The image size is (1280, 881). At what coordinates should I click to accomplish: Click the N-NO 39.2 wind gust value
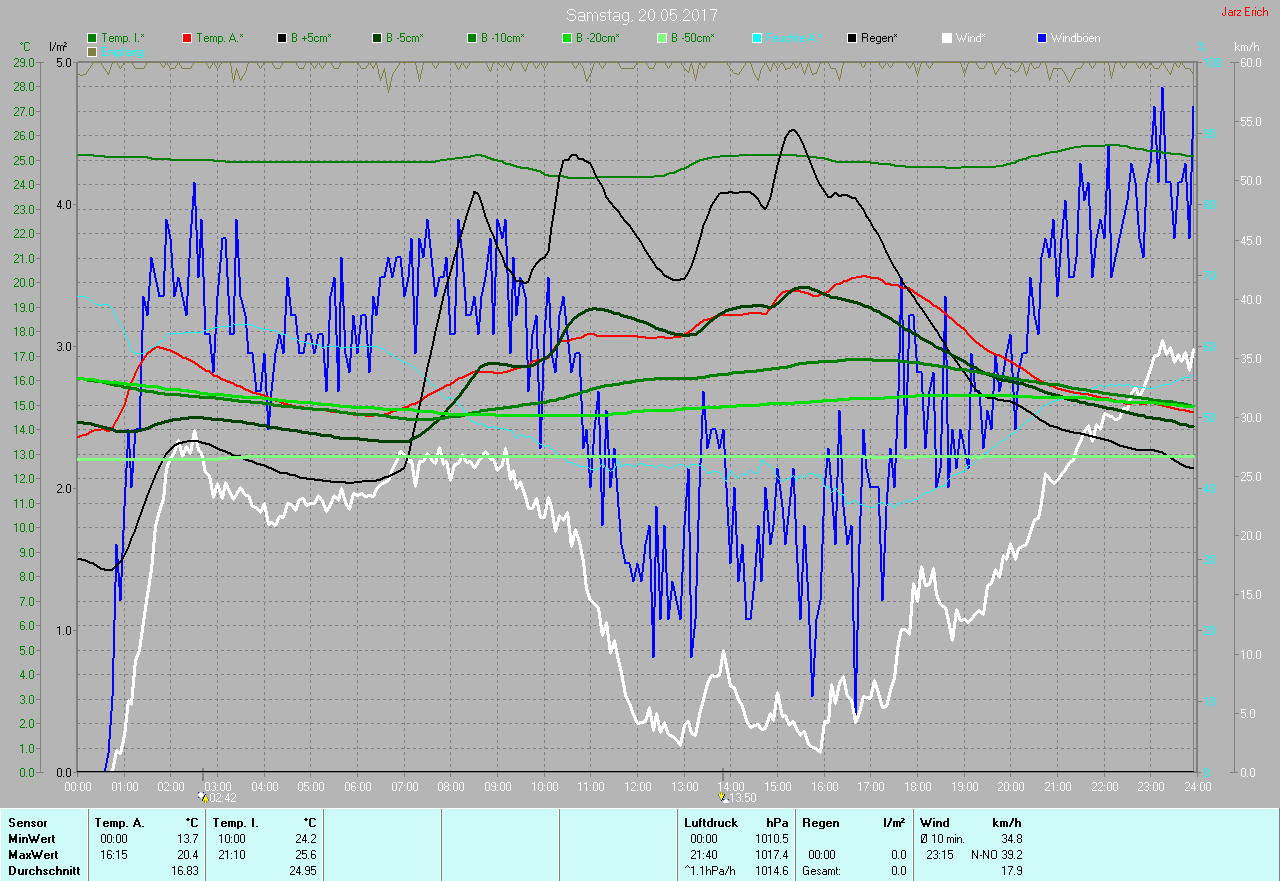[996, 855]
